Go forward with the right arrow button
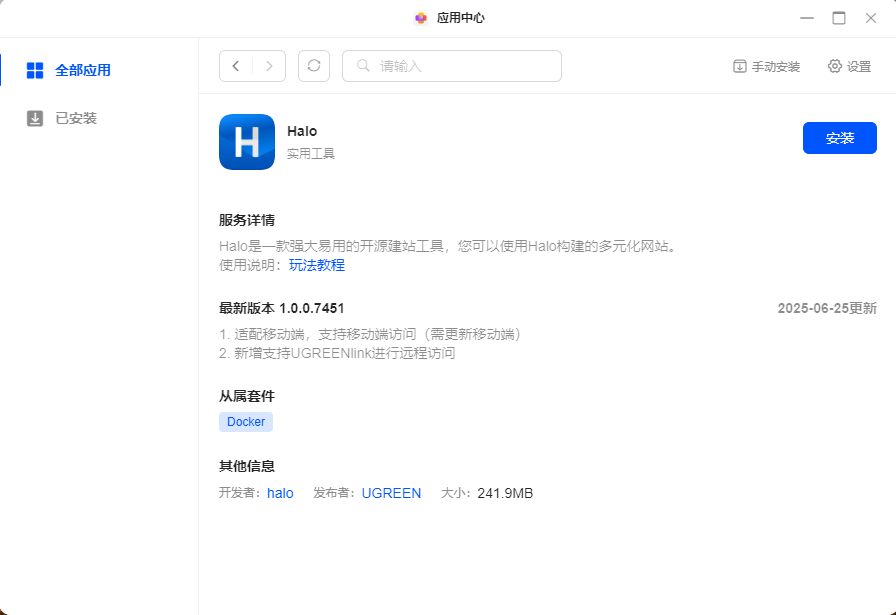896x615 pixels. coord(269,66)
